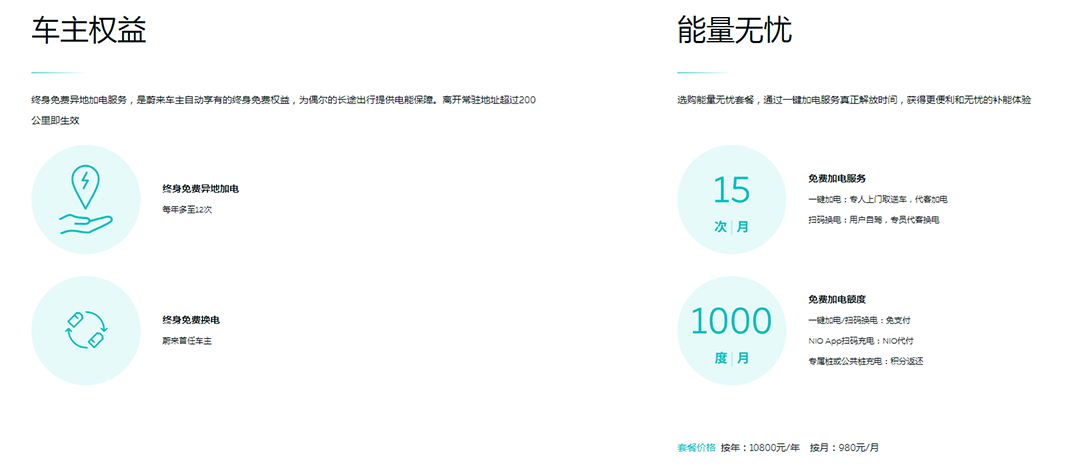
Task: Click the 扫码换电 用户自驾 description line
Action: 873,219
